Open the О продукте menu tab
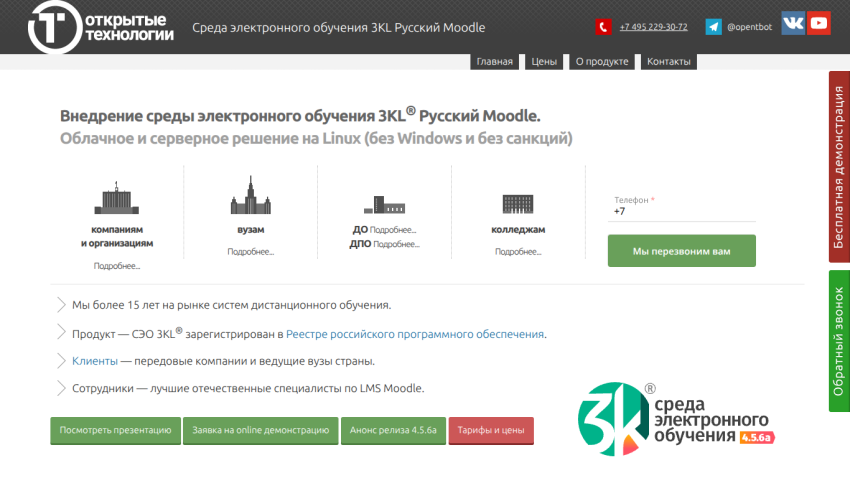 pos(602,62)
